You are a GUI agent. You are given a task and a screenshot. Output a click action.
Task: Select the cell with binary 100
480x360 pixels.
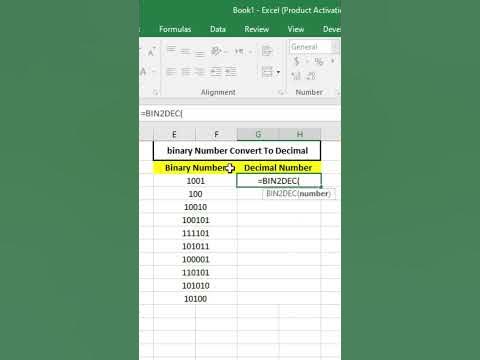click(x=195, y=194)
